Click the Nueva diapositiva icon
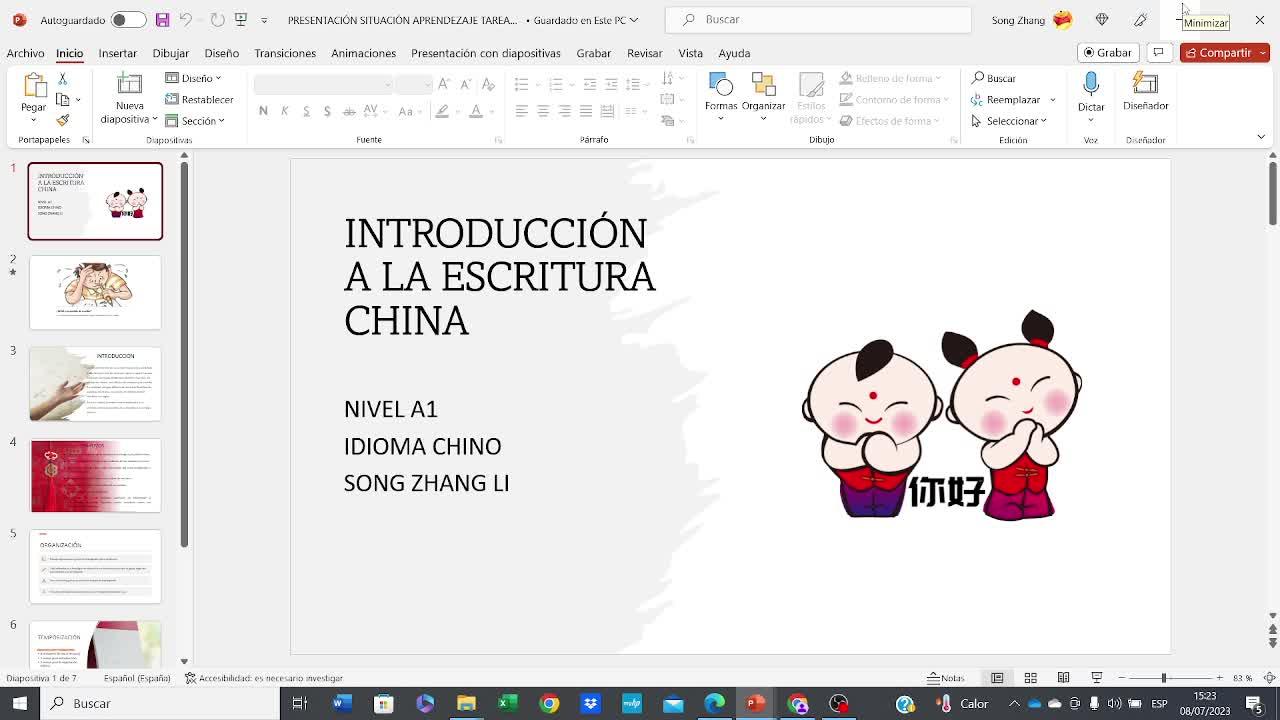 [x=129, y=85]
